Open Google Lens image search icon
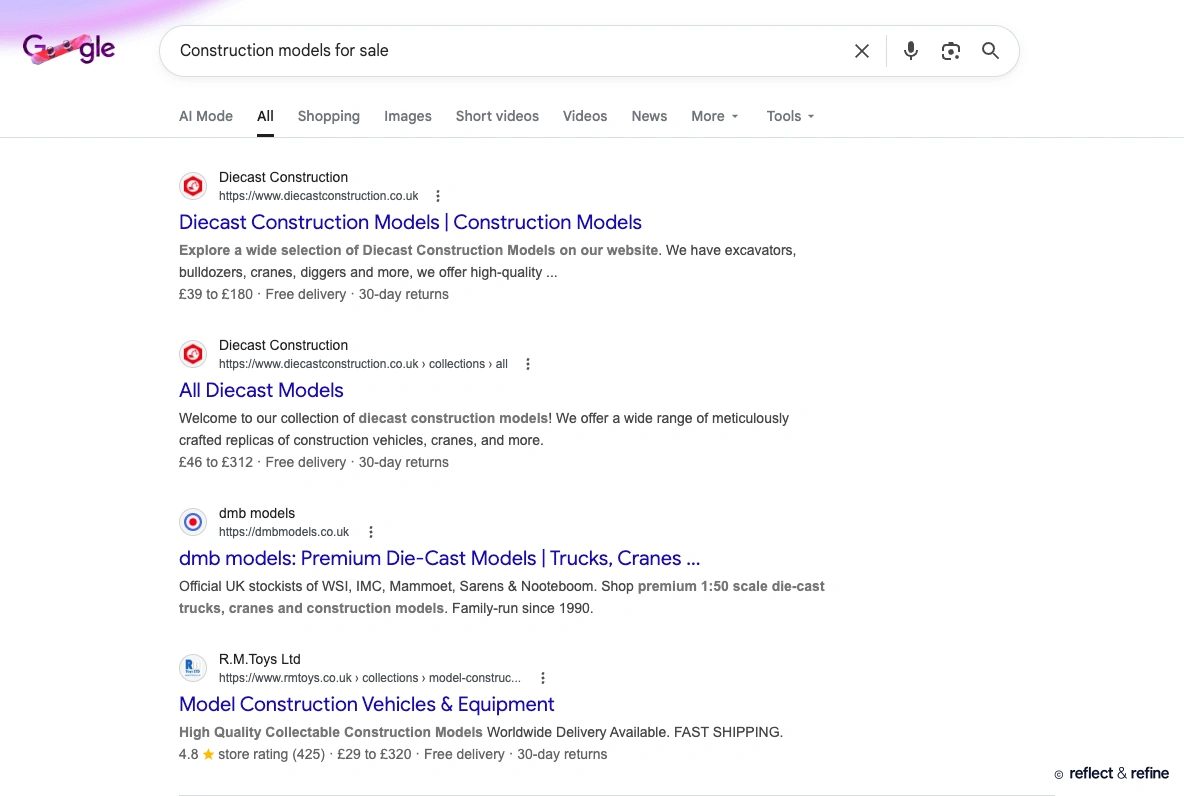 950,50
